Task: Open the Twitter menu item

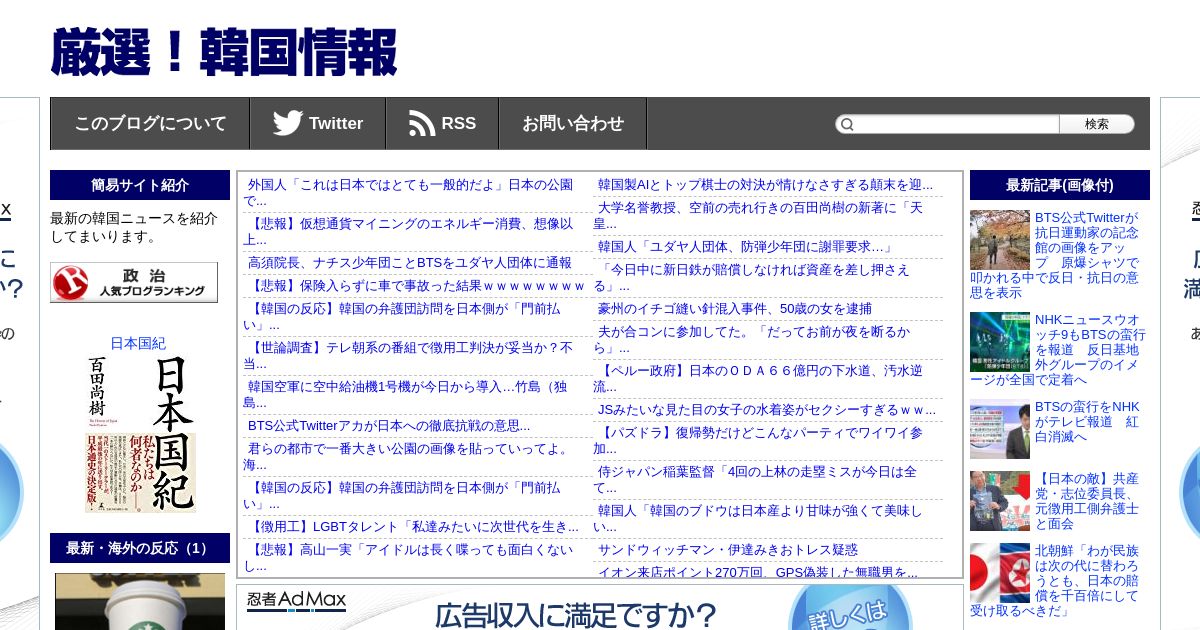Action: pyautogui.click(x=318, y=123)
